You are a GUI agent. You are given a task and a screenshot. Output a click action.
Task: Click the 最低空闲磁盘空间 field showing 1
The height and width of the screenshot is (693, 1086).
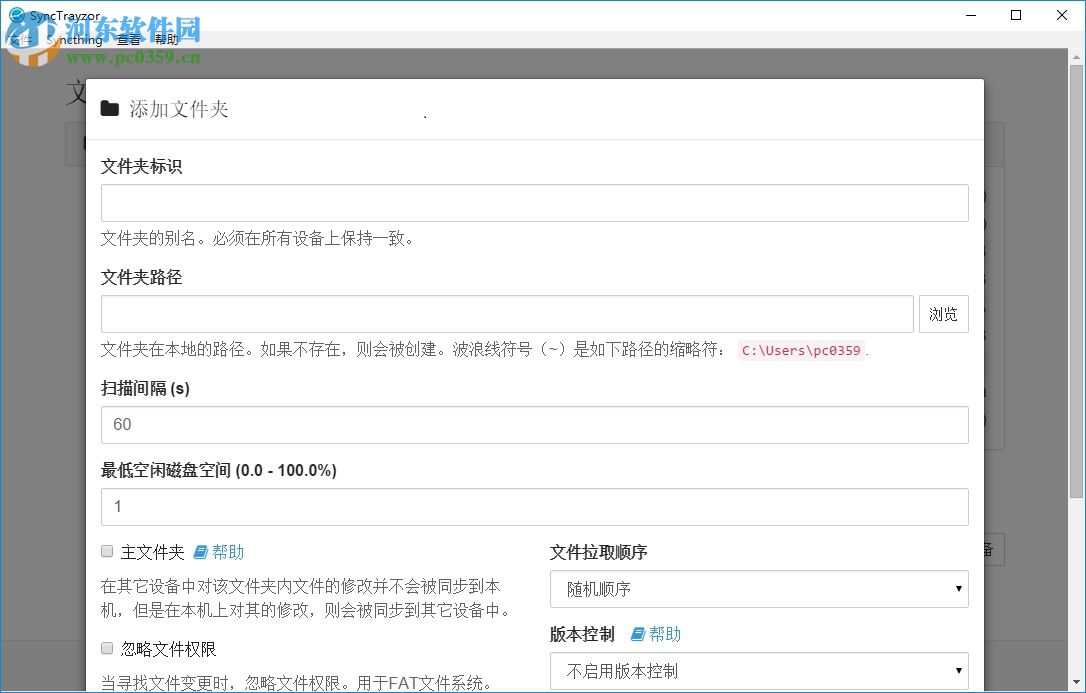tap(535, 507)
